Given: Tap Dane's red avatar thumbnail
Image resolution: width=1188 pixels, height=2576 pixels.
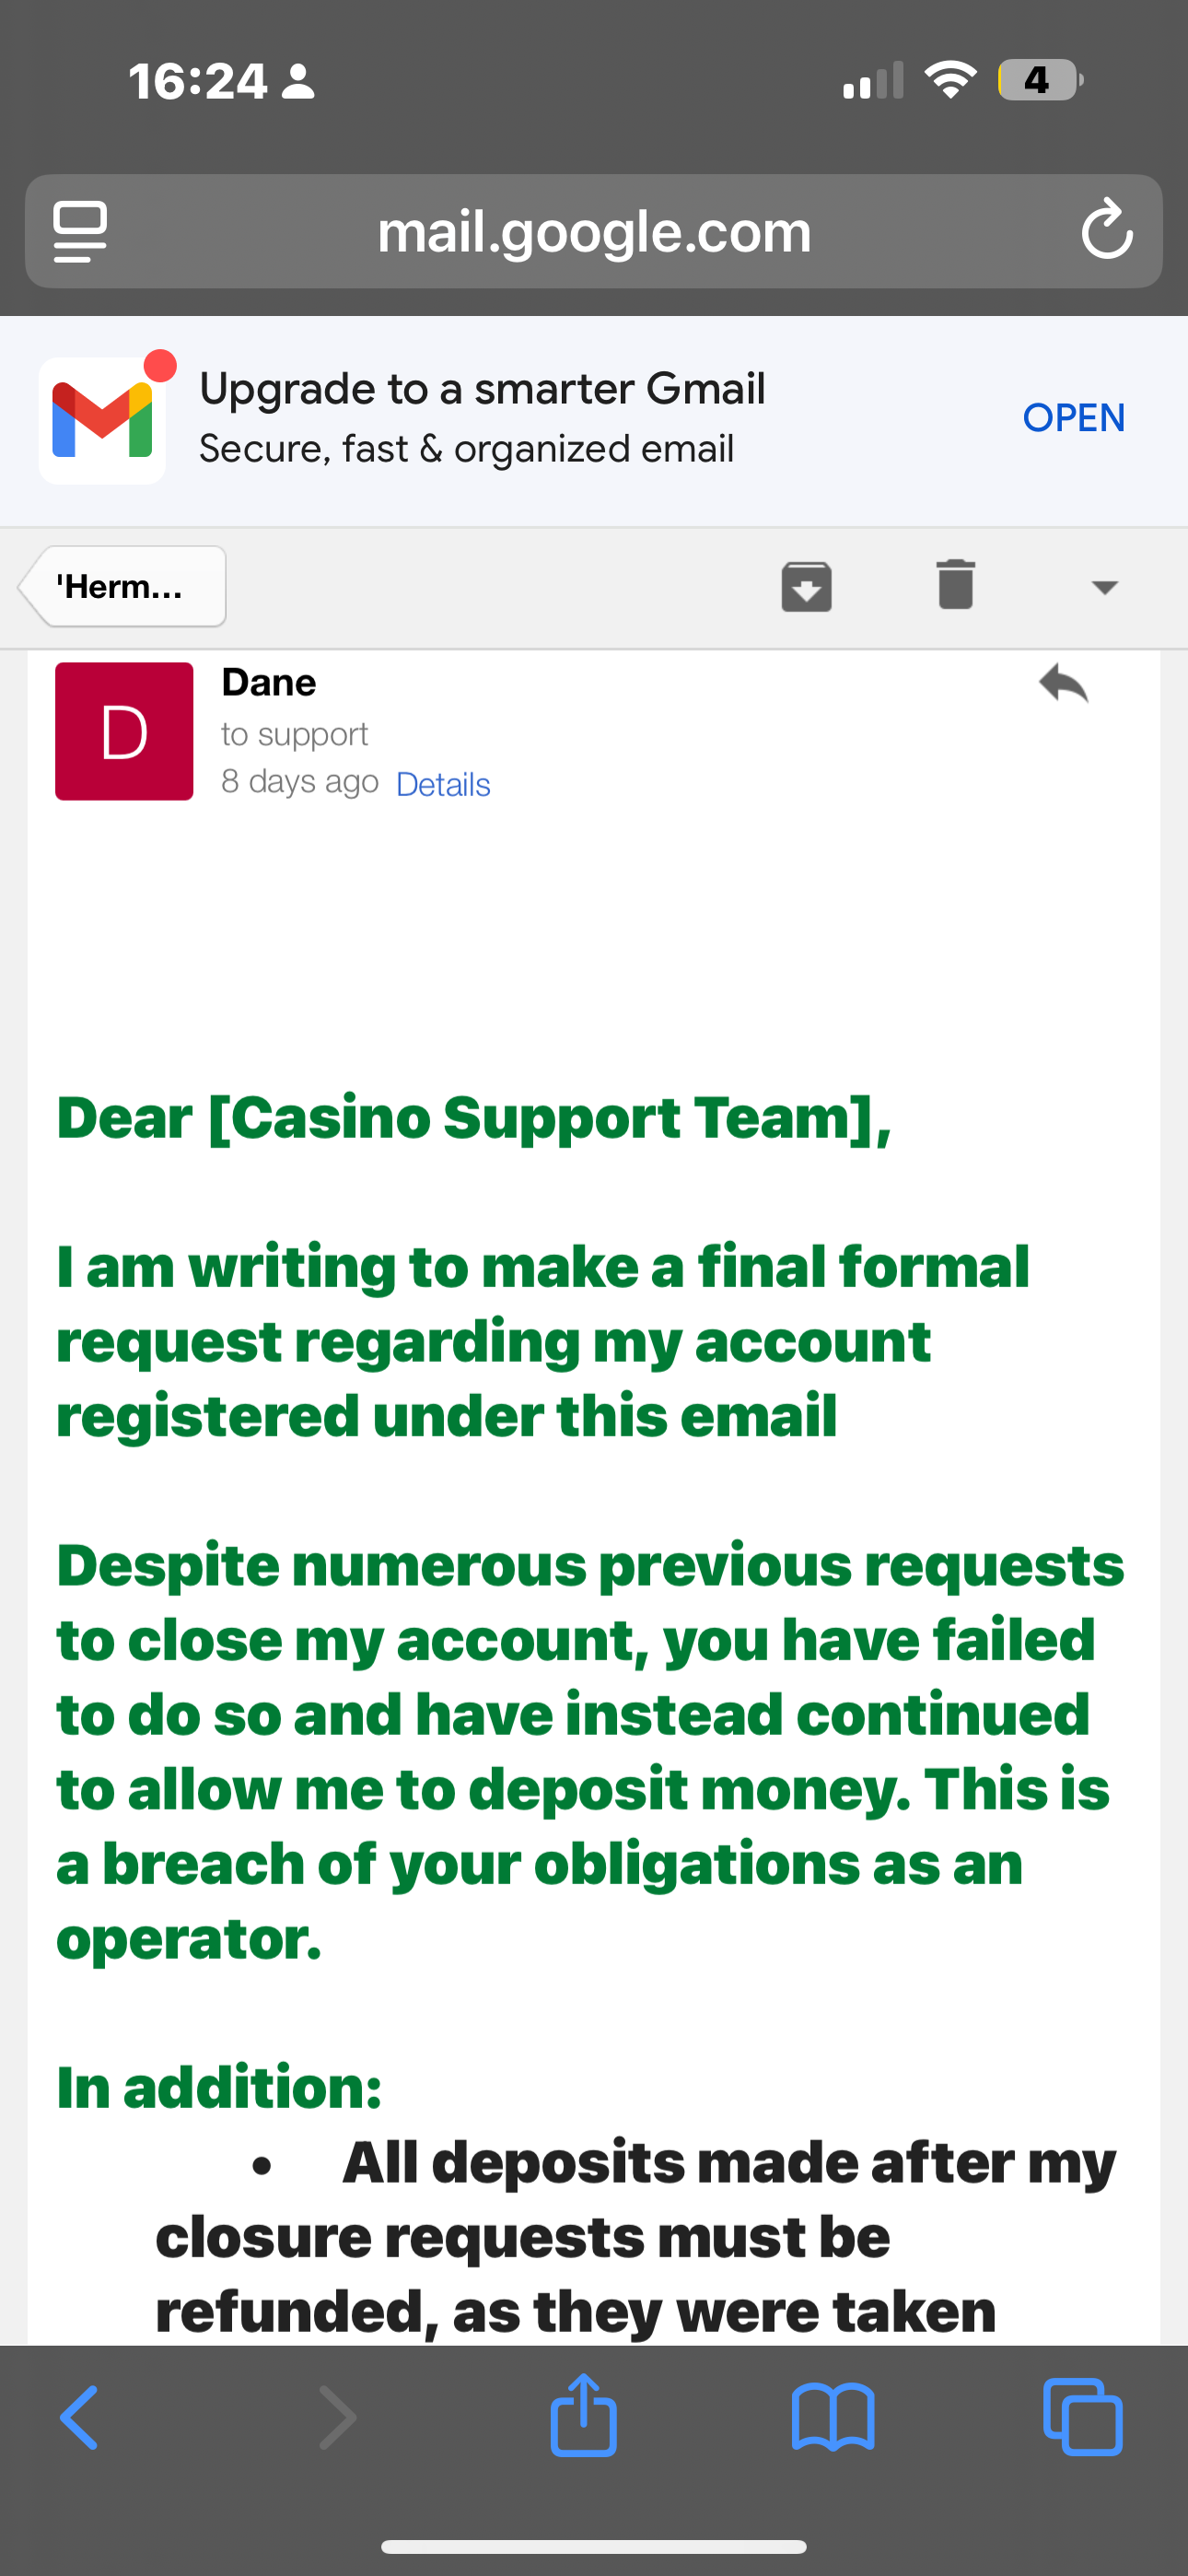Looking at the screenshot, I should [x=124, y=731].
